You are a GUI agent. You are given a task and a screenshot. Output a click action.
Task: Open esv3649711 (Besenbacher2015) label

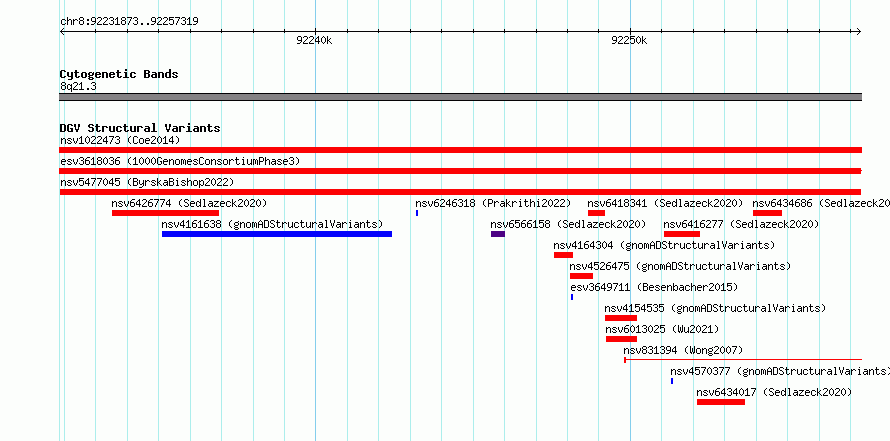pos(654,287)
